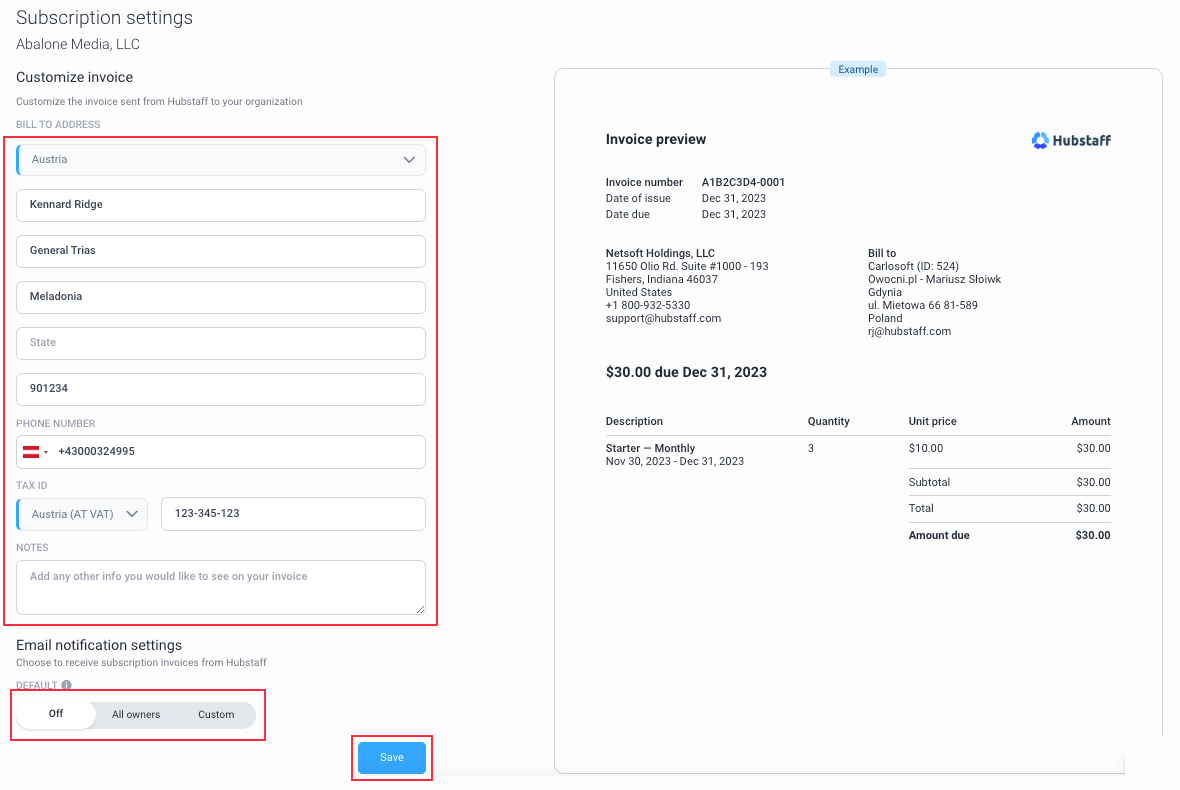Viewport: 1180px width, 790px height.
Task: Click the phone number field +43000324995
Action: (239, 452)
